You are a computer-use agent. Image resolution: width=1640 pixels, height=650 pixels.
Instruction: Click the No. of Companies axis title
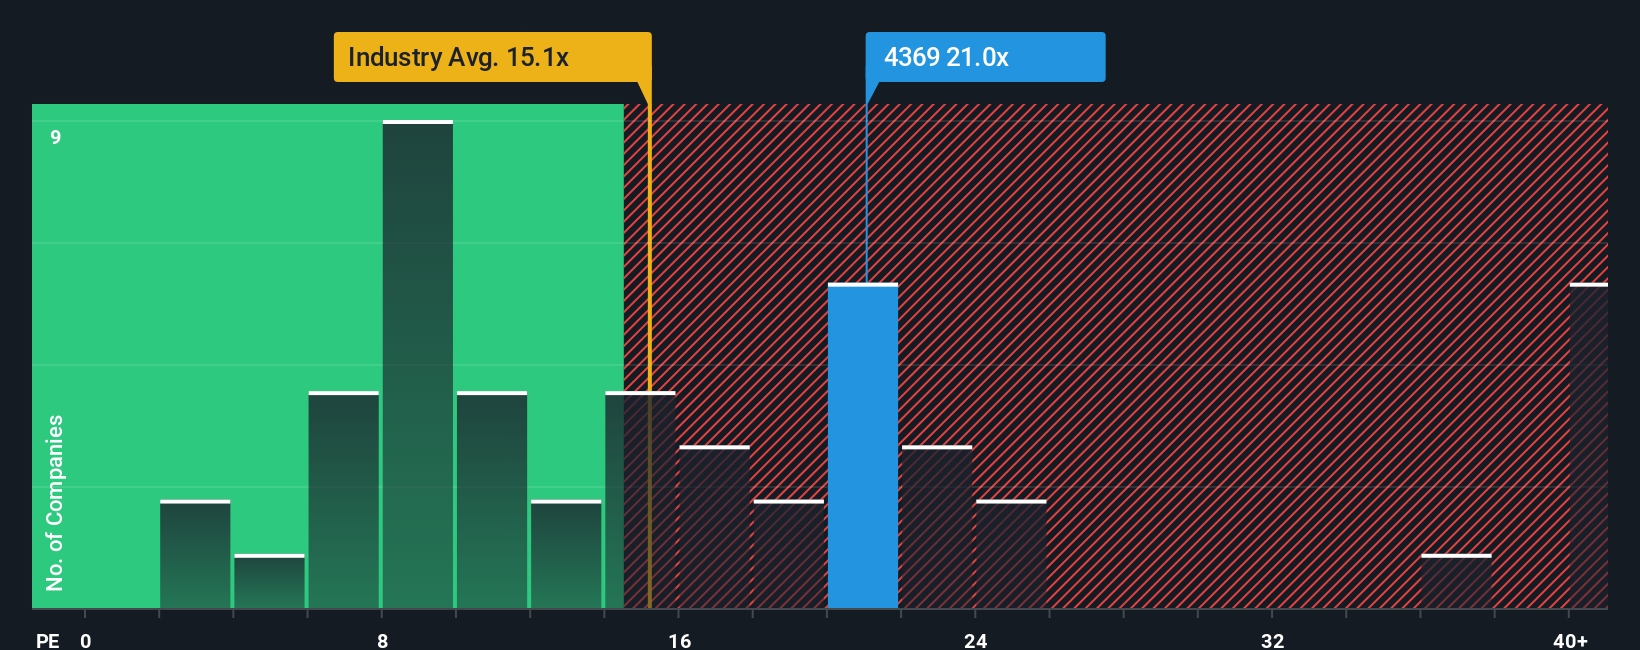(x=55, y=502)
